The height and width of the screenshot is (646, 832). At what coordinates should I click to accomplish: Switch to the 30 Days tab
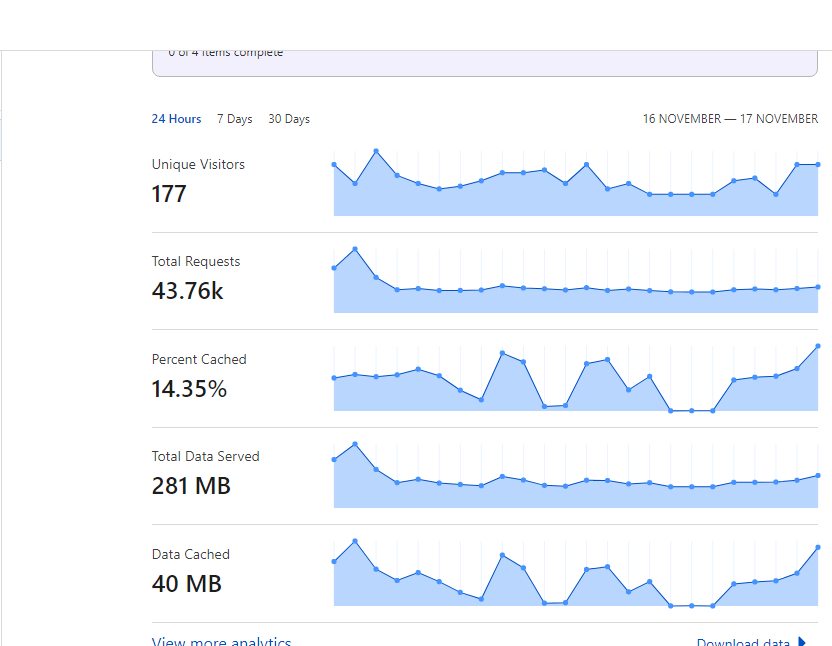[x=289, y=119]
